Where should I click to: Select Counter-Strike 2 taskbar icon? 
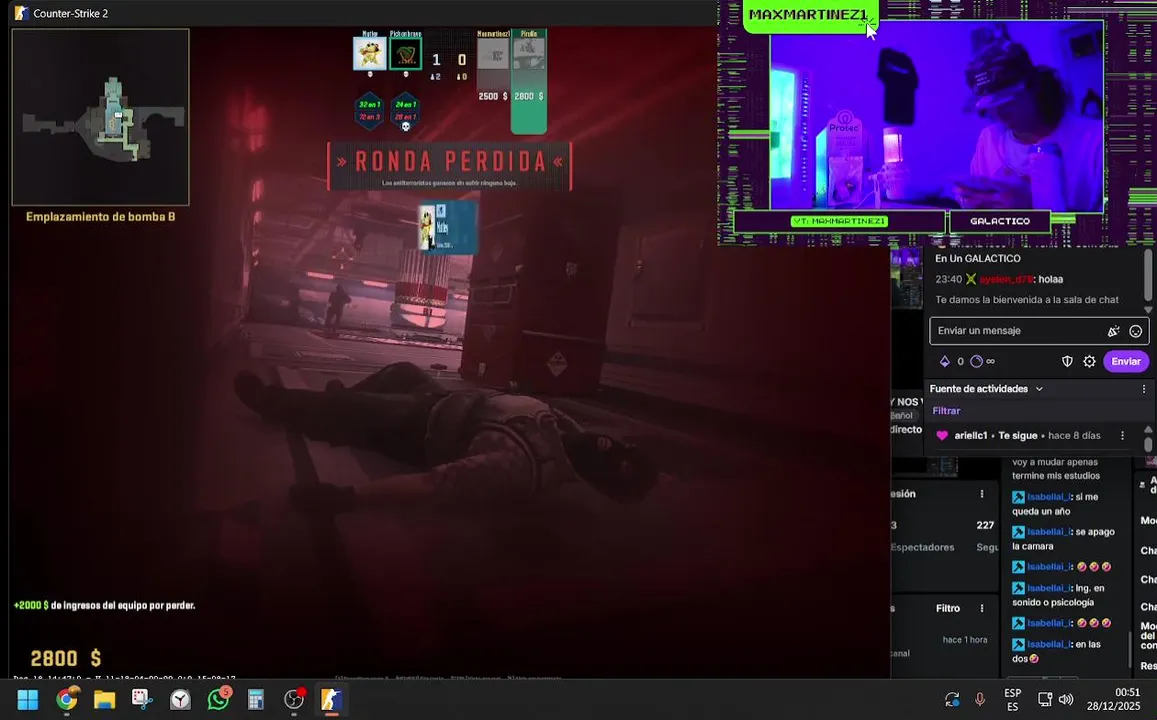pos(331,699)
